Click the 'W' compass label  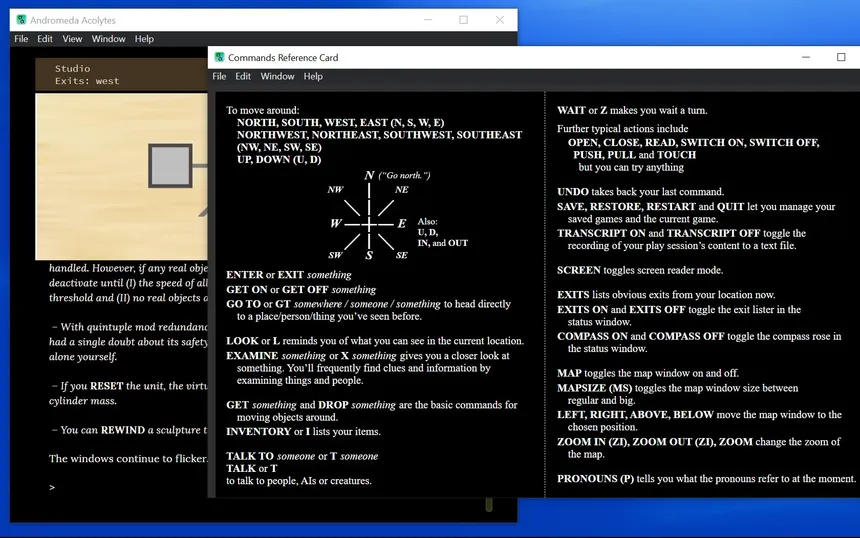pyautogui.click(x=336, y=223)
